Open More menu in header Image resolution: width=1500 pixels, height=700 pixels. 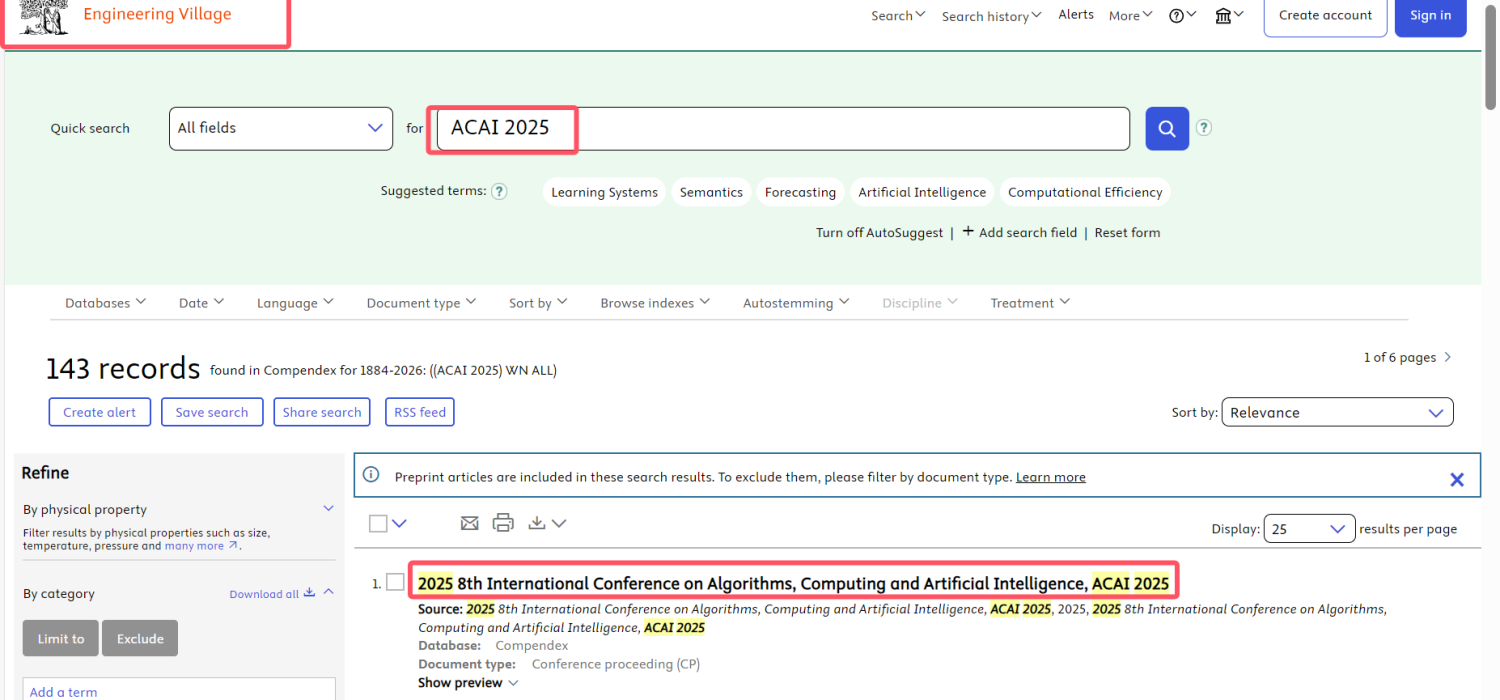pyautogui.click(x=1131, y=15)
